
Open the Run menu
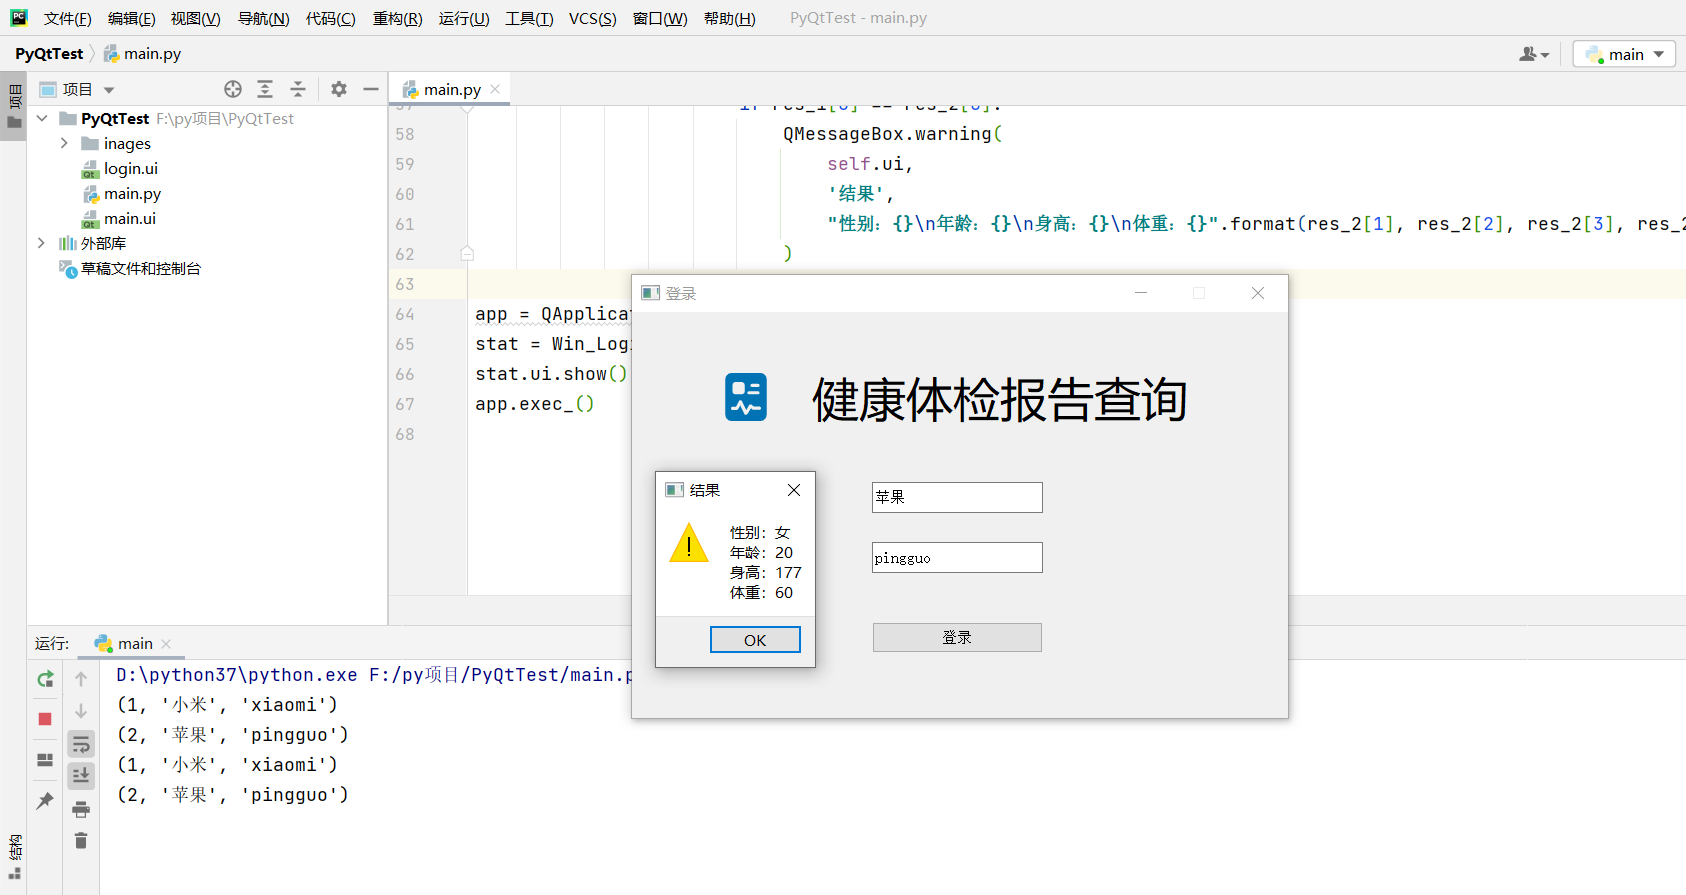(x=464, y=18)
